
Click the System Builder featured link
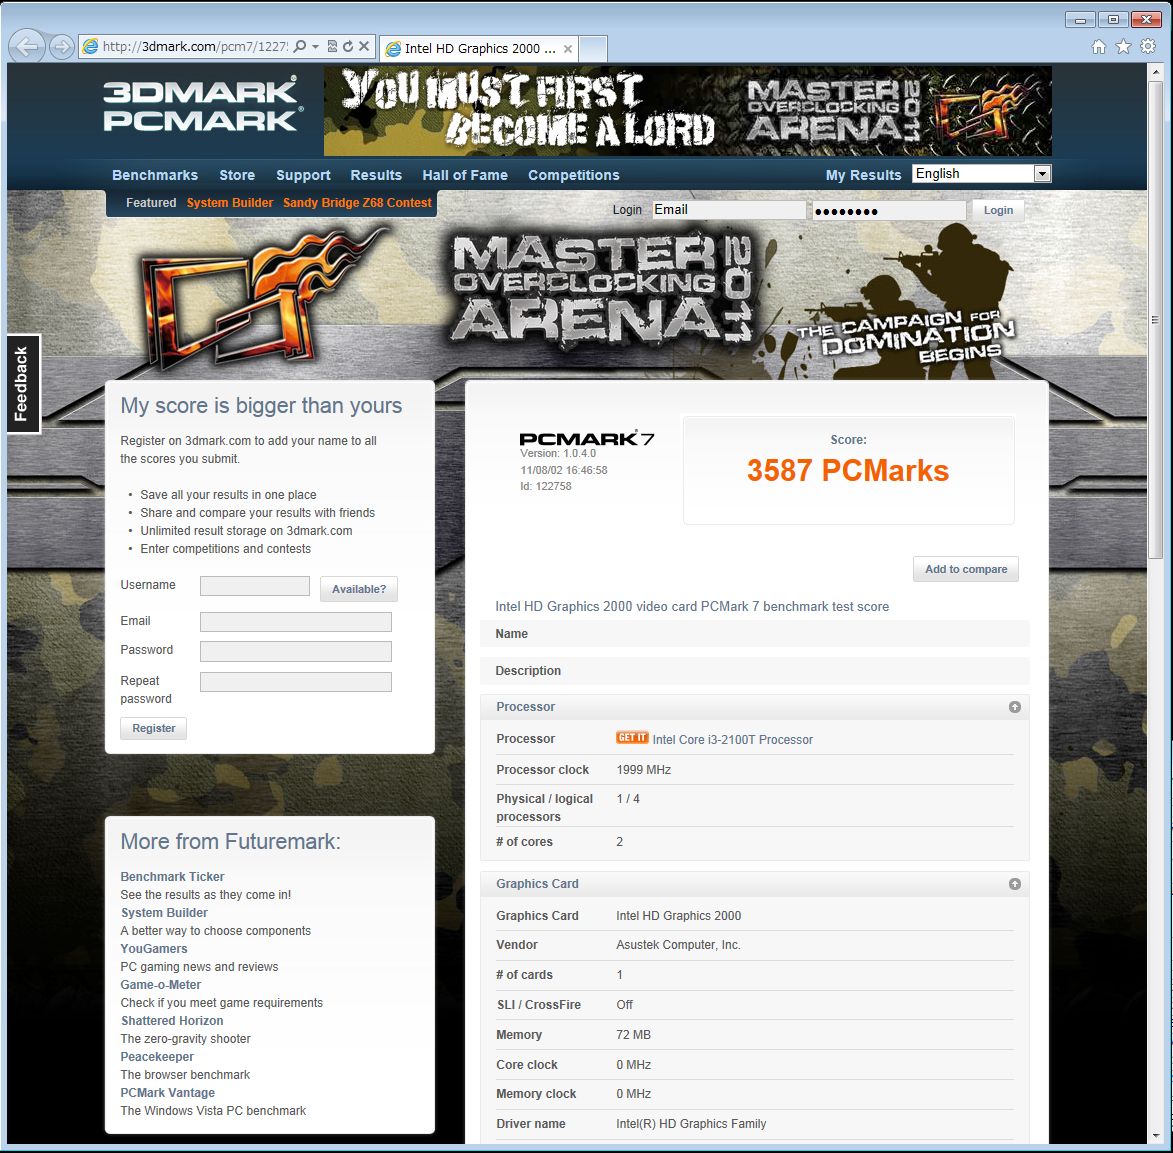[x=230, y=203]
